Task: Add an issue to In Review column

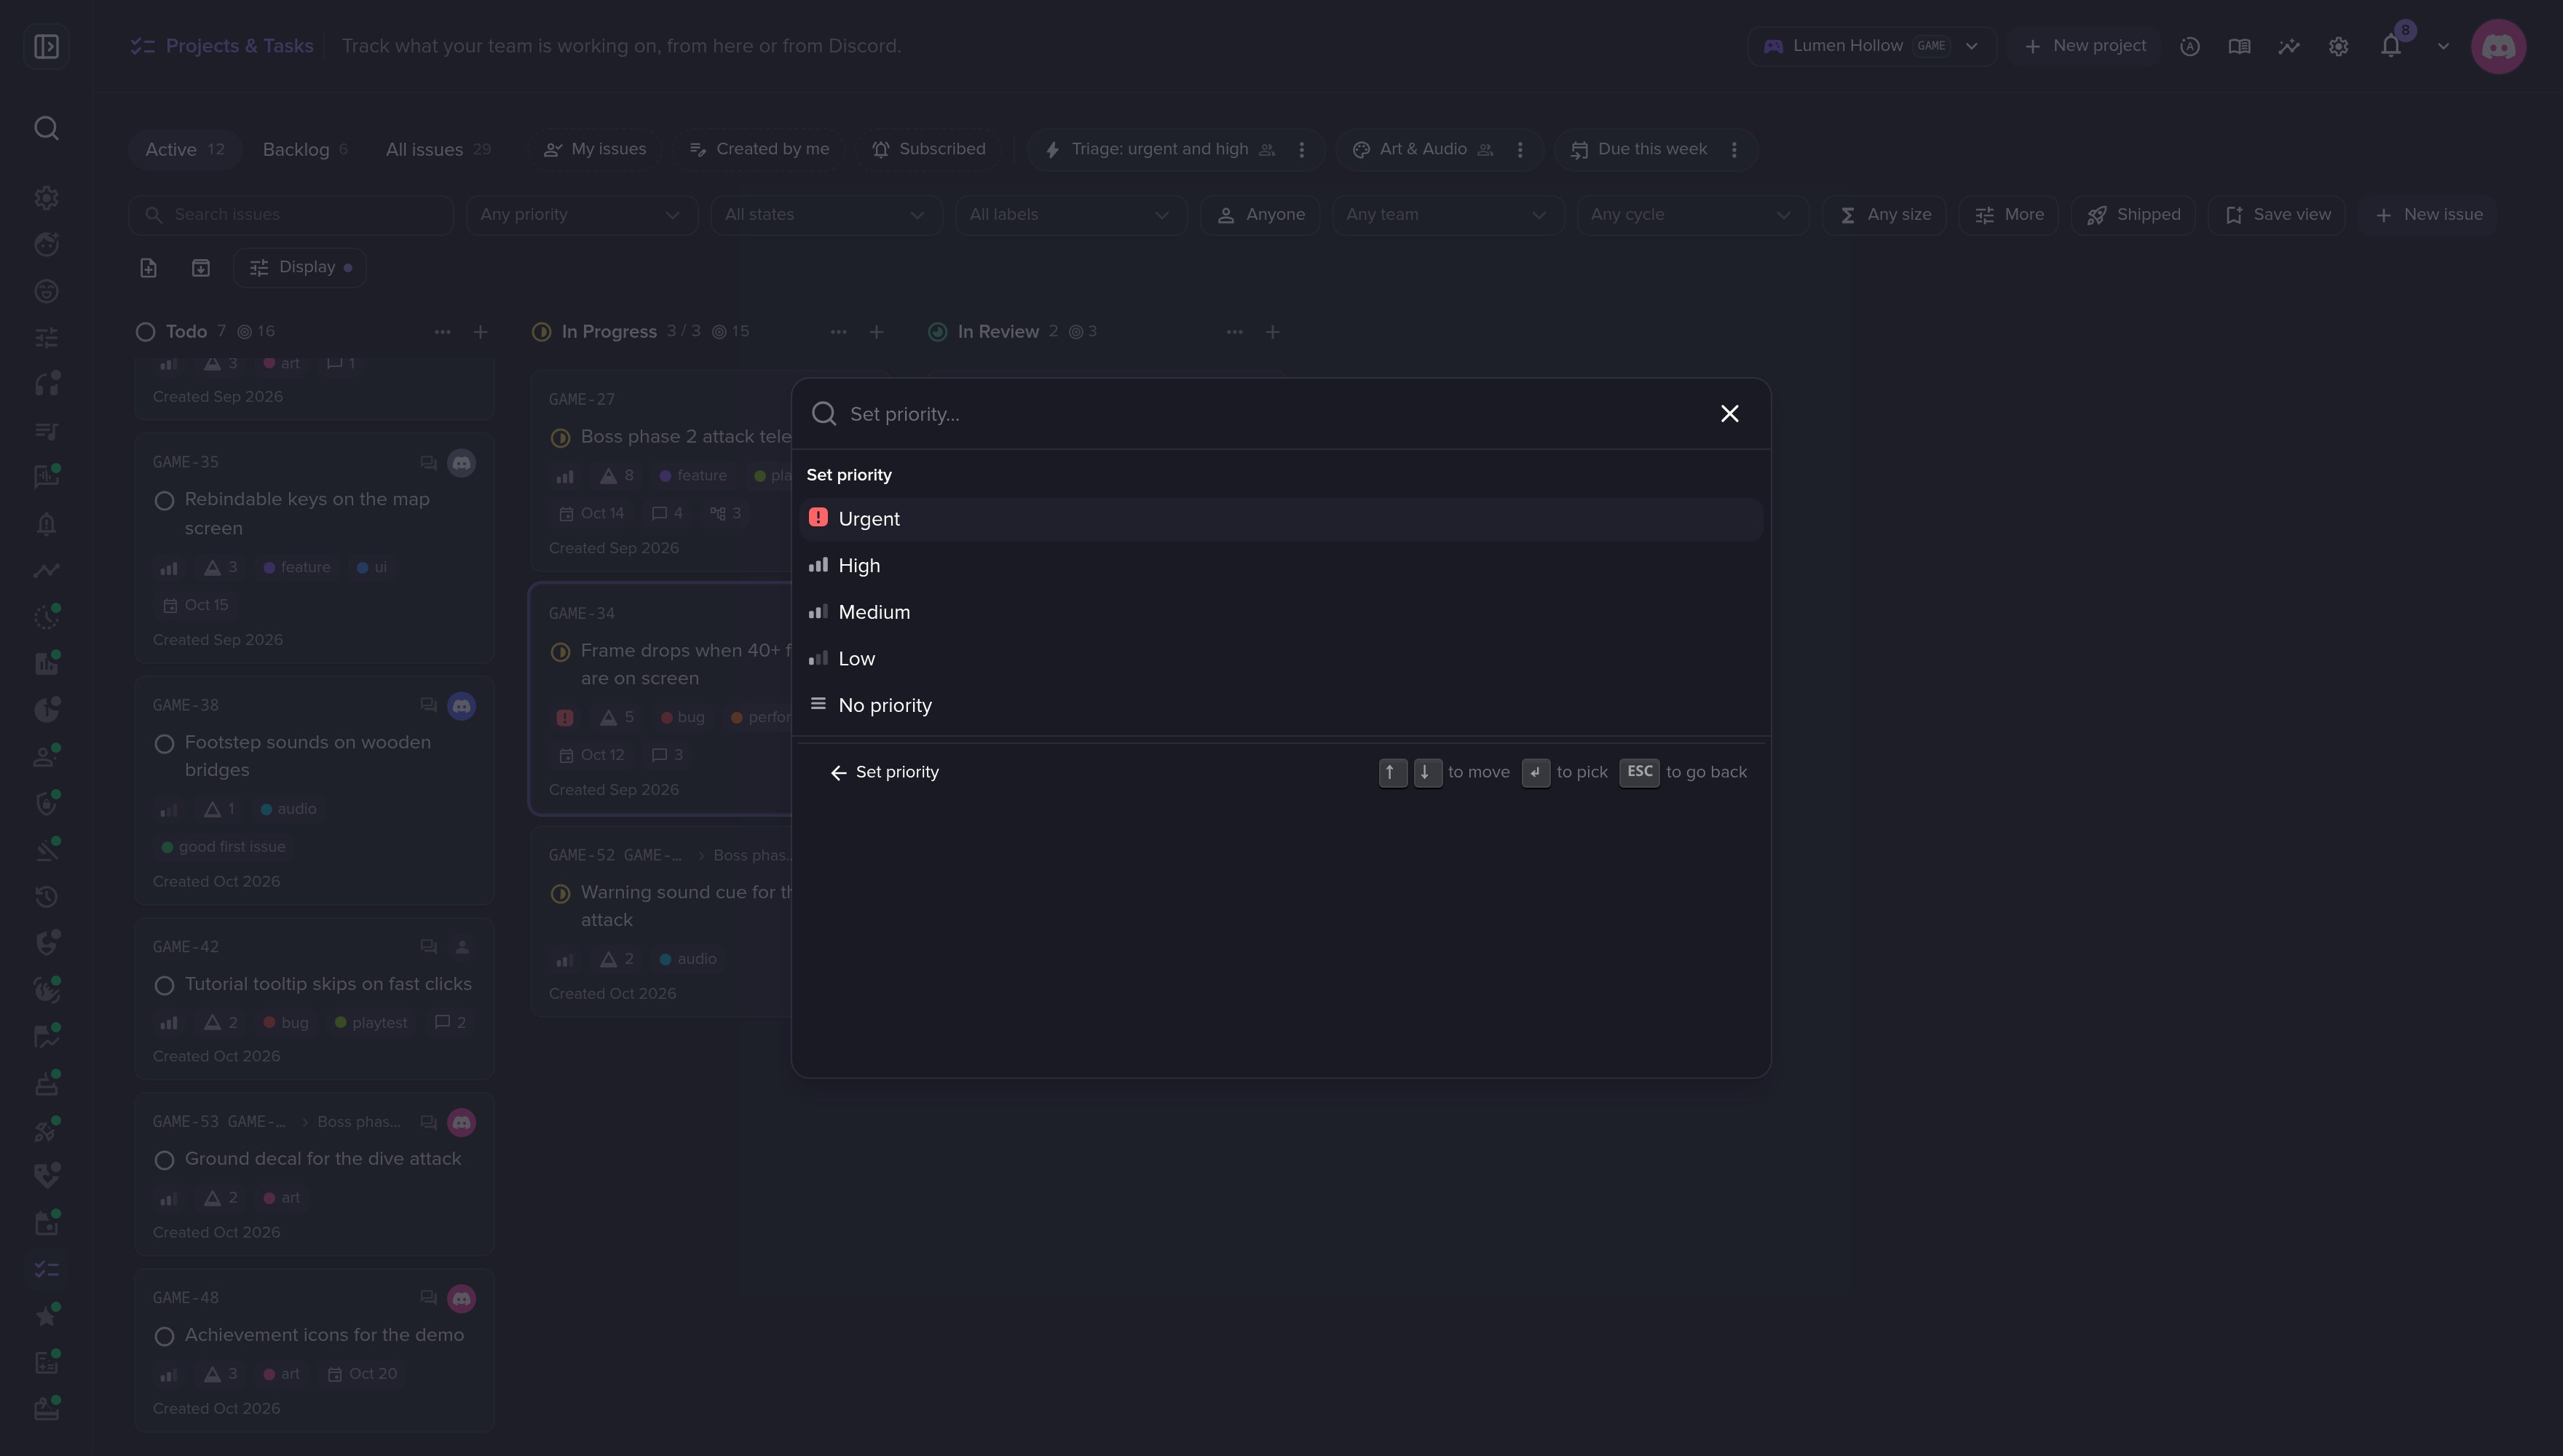Action: (1272, 332)
